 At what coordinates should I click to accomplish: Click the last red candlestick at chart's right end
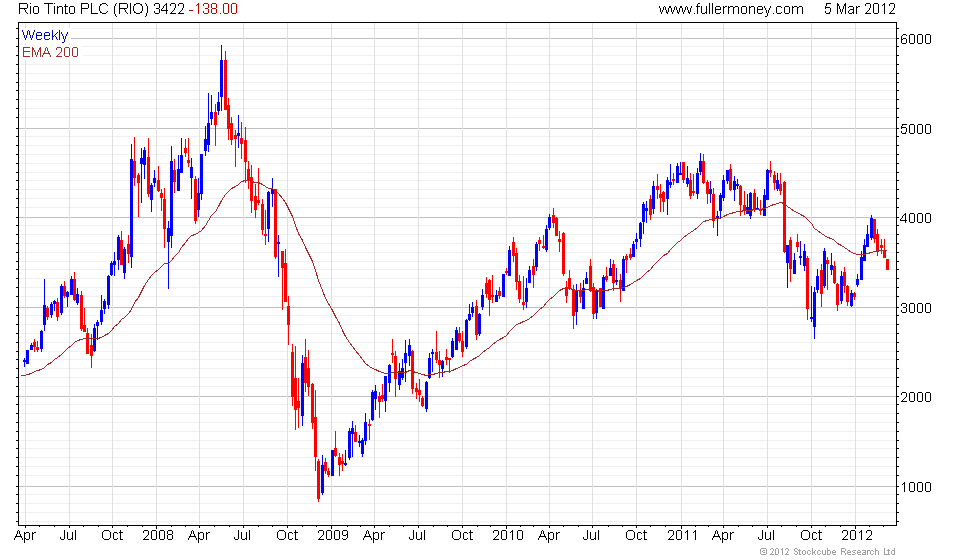click(x=888, y=264)
